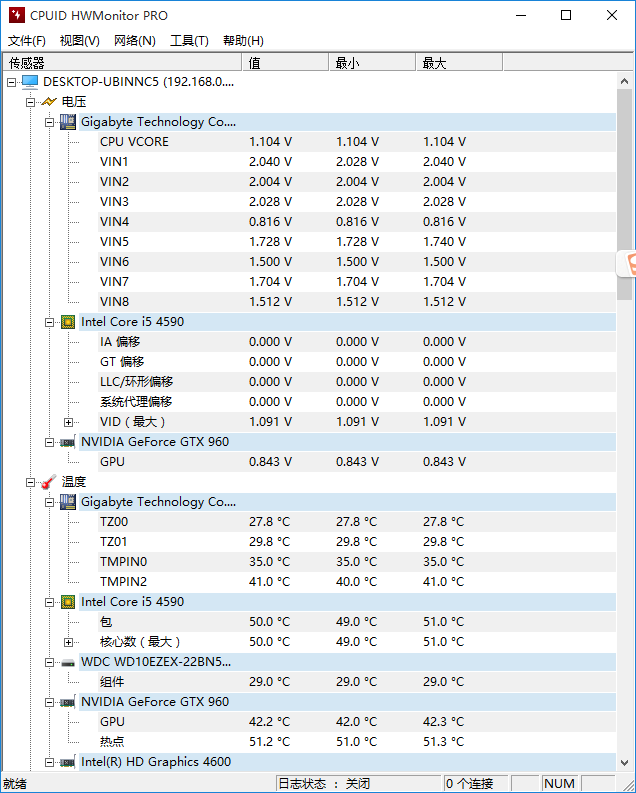This screenshot has height=793, width=636.
Task: Select the VIN5 voltage row
Action: (x=357, y=242)
